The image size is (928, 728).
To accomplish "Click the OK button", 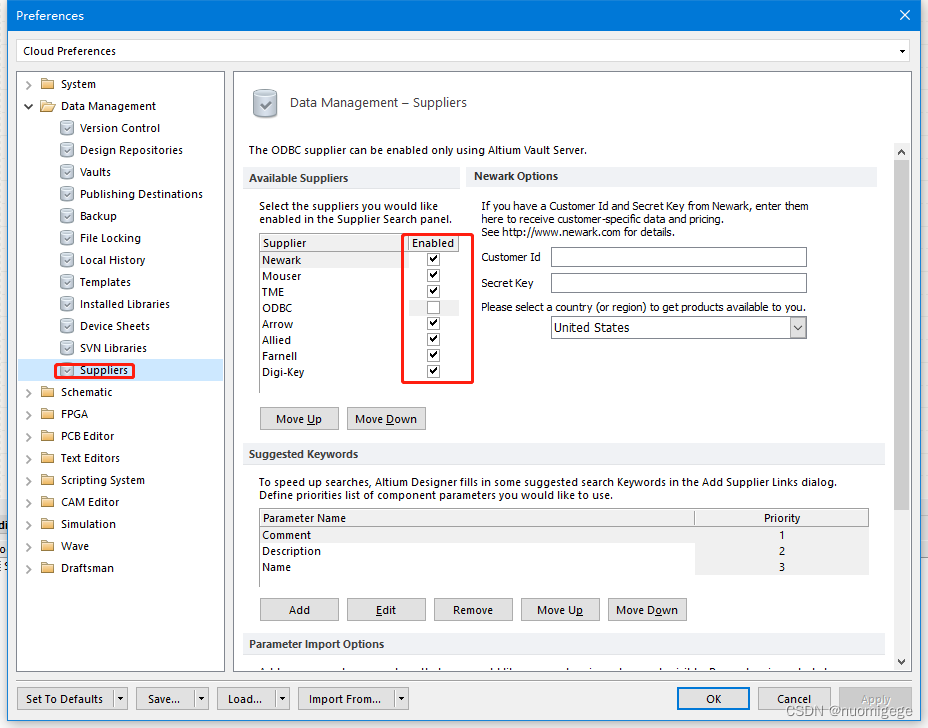I will (713, 699).
